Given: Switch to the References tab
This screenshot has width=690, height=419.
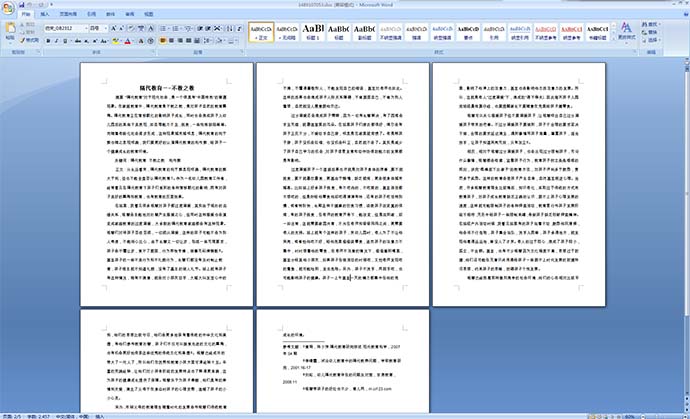Looking at the screenshot, I should [91, 14].
